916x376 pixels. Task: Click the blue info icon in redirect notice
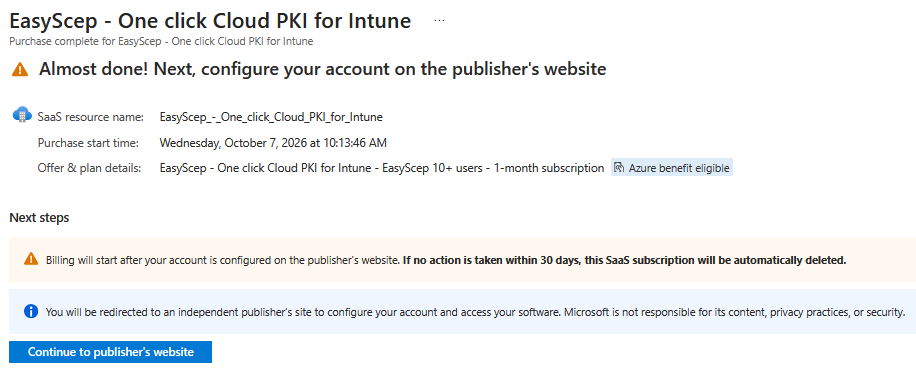tap(31, 312)
